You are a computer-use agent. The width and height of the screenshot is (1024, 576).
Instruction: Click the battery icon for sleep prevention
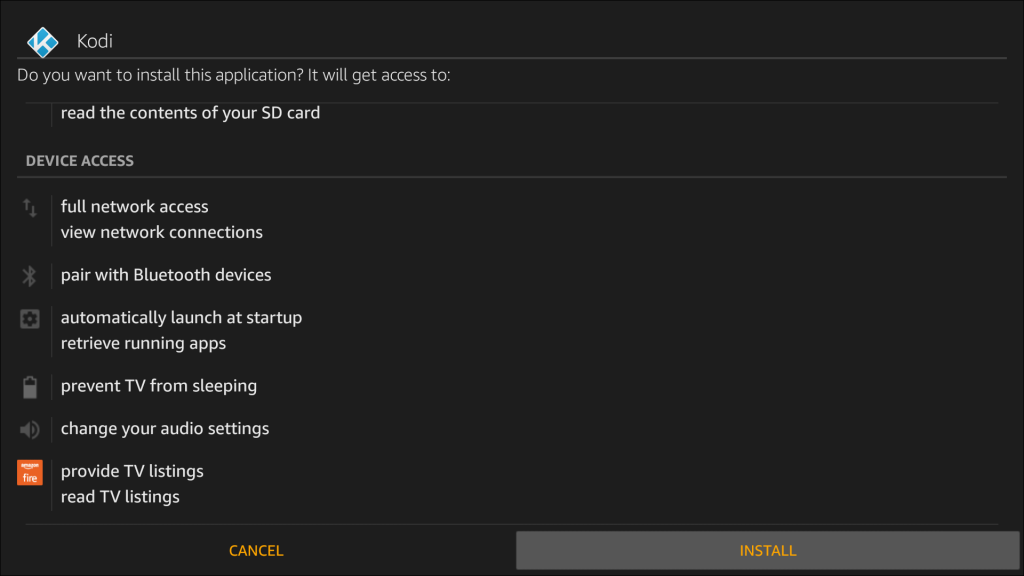(29, 386)
